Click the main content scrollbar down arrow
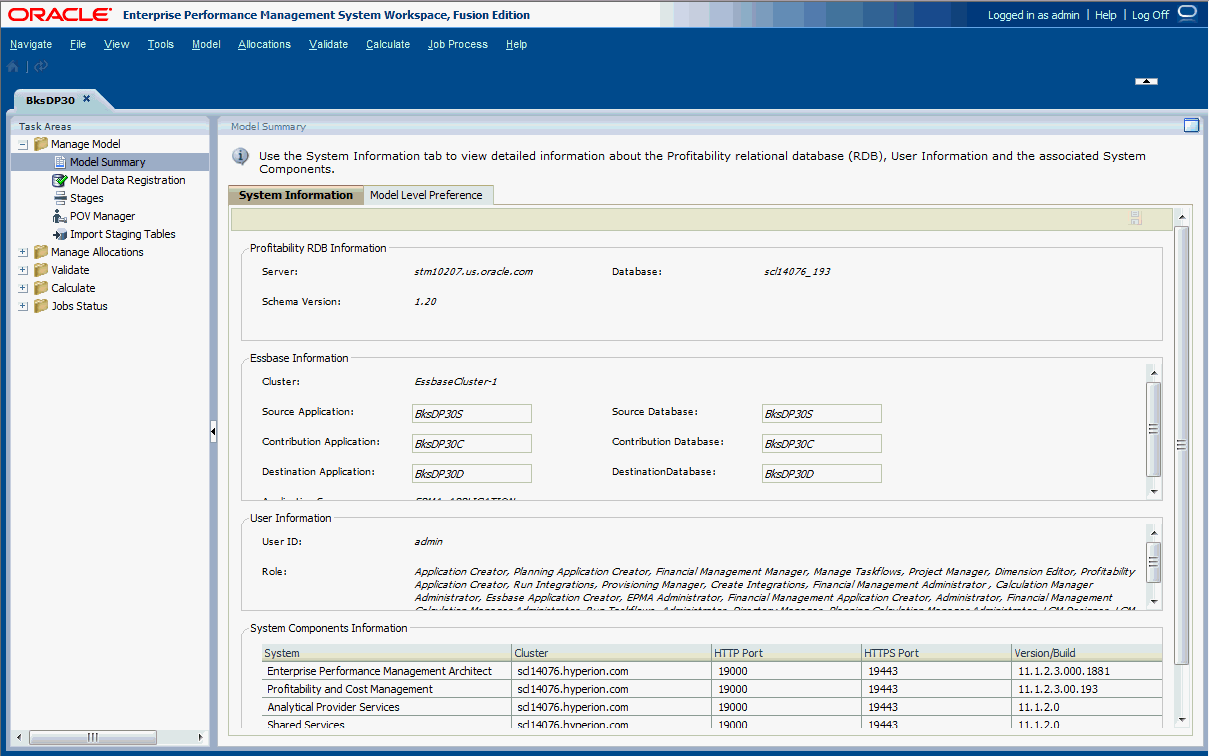This screenshot has width=1209, height=756. coord(1181,719)
